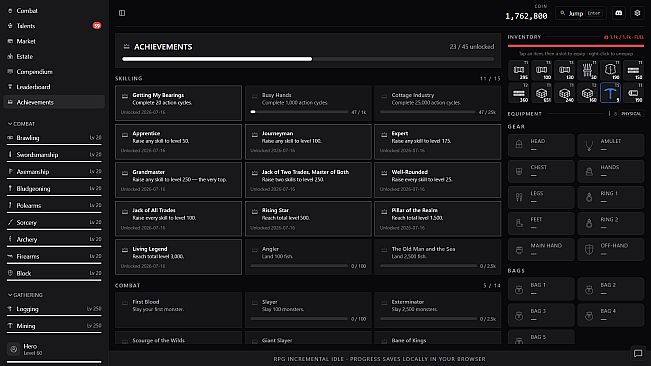The height and width of the screenshot is (366, 651).
Task: Open the Estate page
Action: pos(54,56)
